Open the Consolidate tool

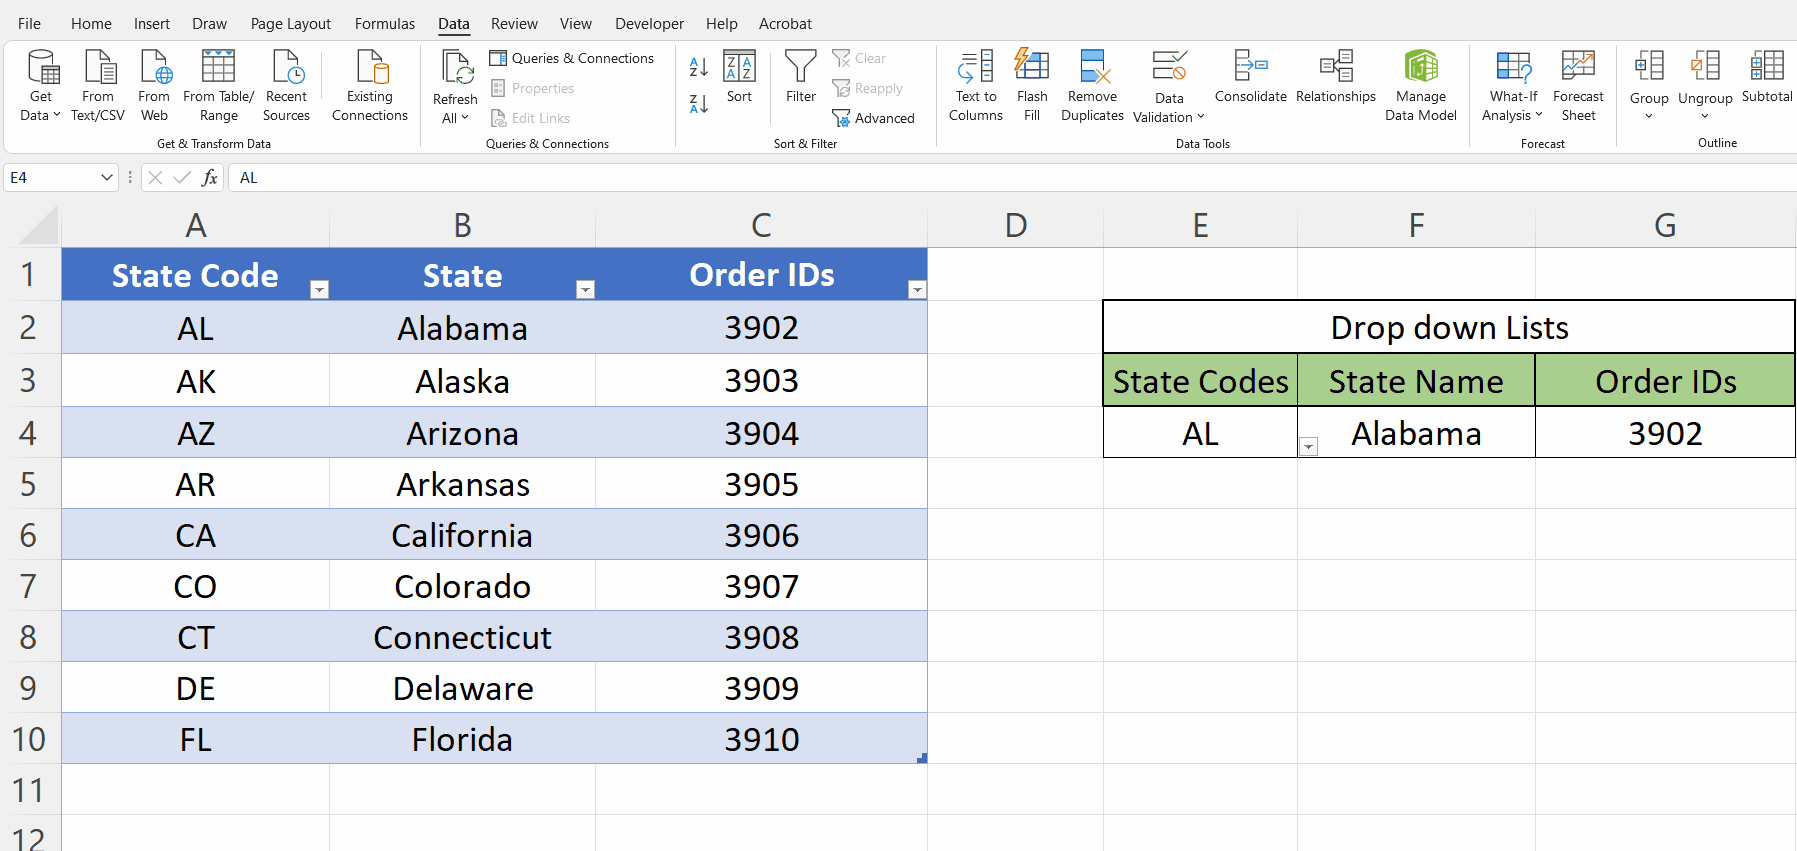pos(1251,77)
